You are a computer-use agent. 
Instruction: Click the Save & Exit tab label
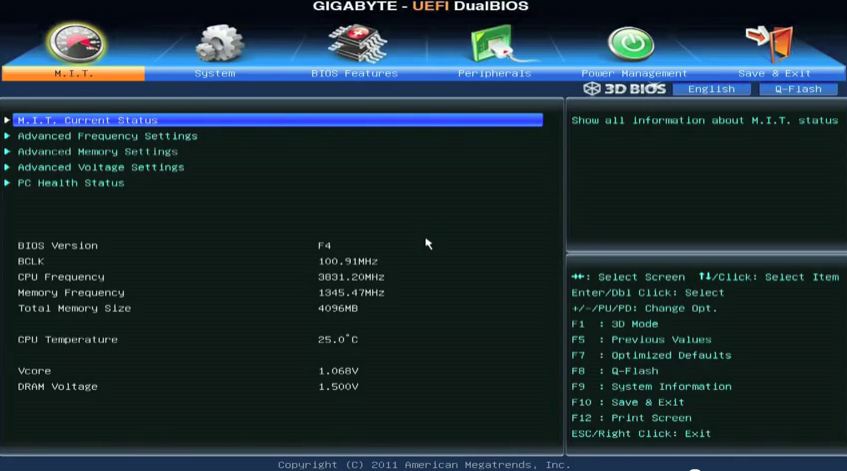tap(774, 73)
